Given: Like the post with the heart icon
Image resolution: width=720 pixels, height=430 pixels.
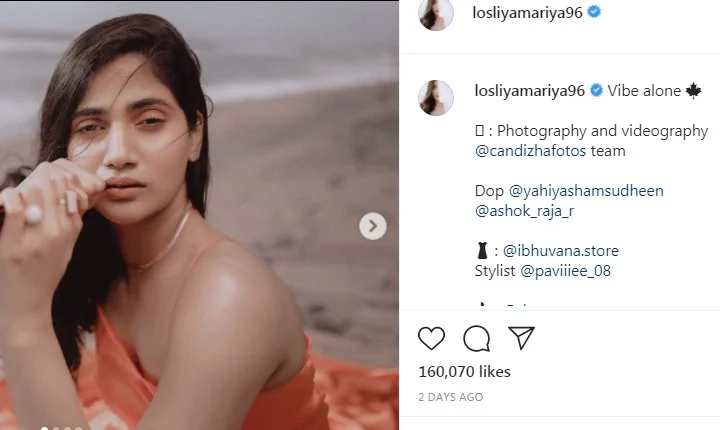Looking at the screenshot, I should coord(431,338).
